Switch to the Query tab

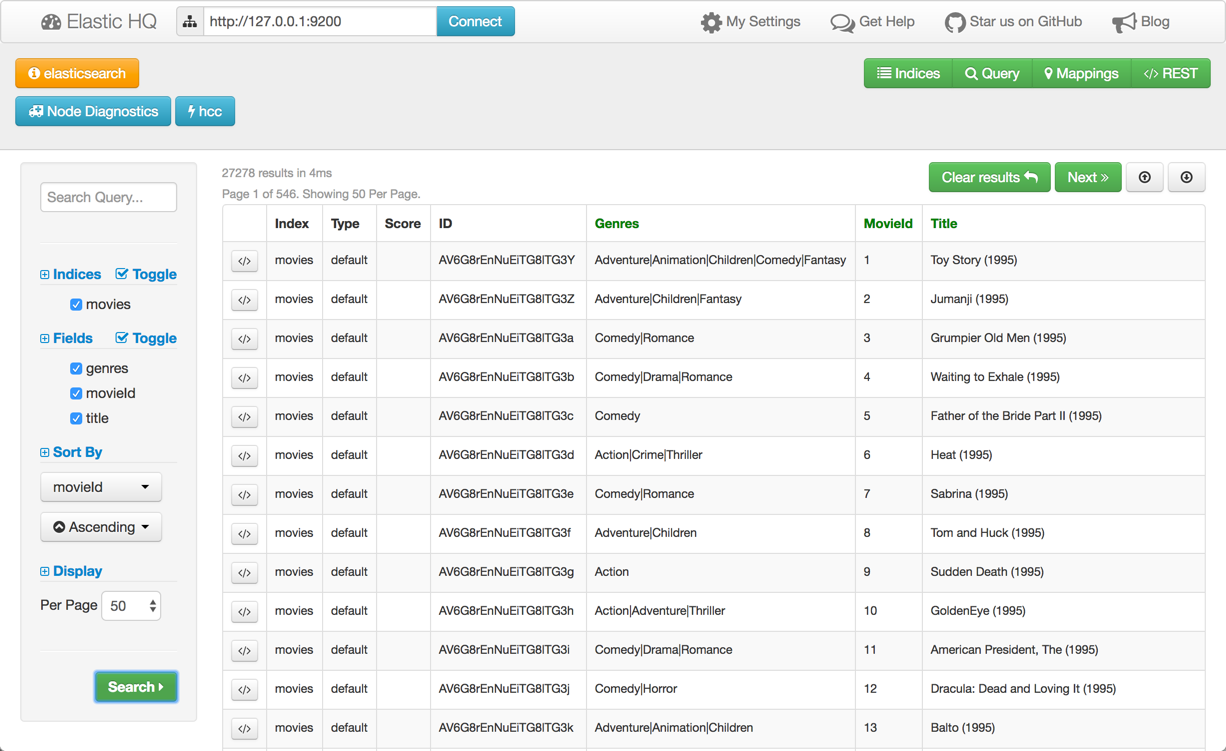[x=991, y=73]
